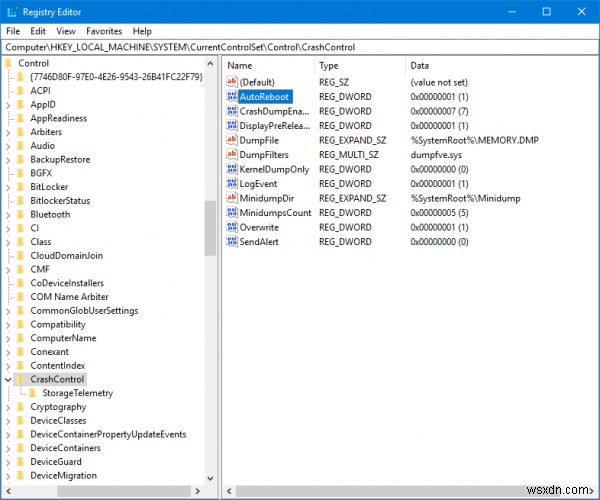
Task: Click tree pane scroll up arrow
Action: tap(210, 64)
